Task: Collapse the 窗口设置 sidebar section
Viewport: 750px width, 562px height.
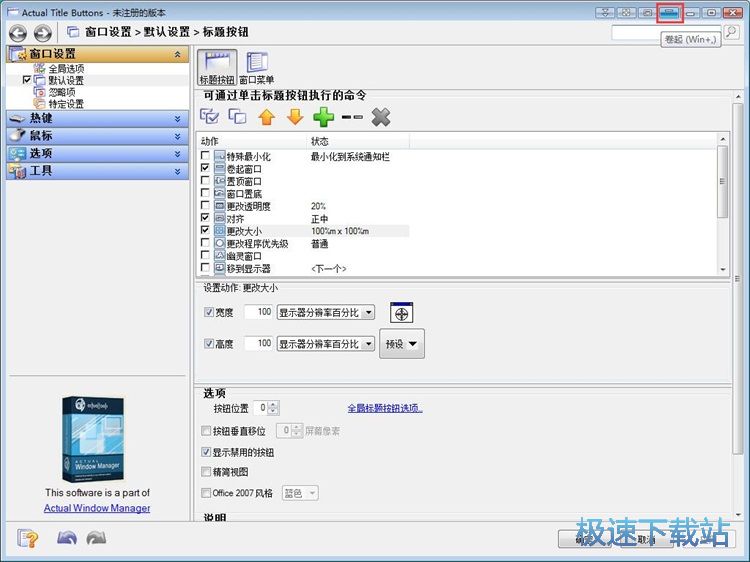Action: 98,54
